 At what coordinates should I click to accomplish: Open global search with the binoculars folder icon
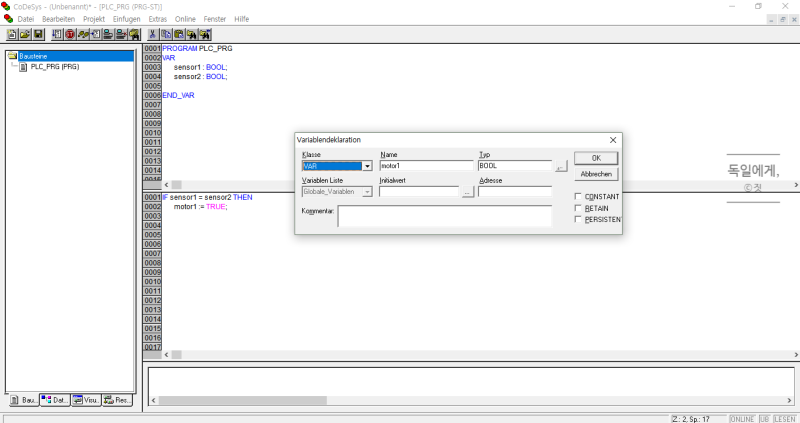point(134,34)
